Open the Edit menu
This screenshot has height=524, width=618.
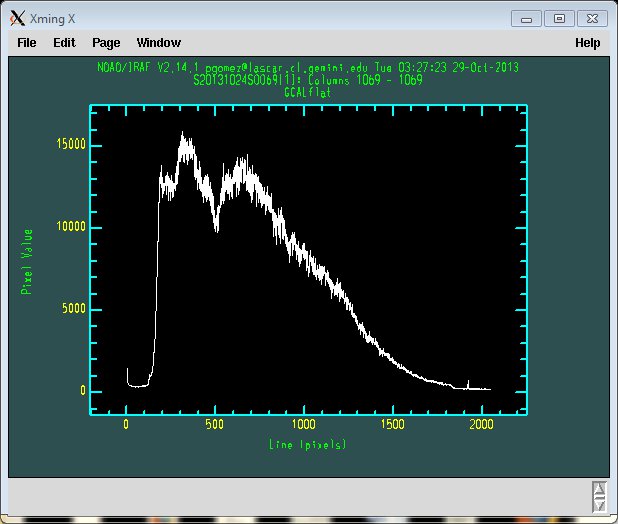pyautogui.click(x=64, y=43)
